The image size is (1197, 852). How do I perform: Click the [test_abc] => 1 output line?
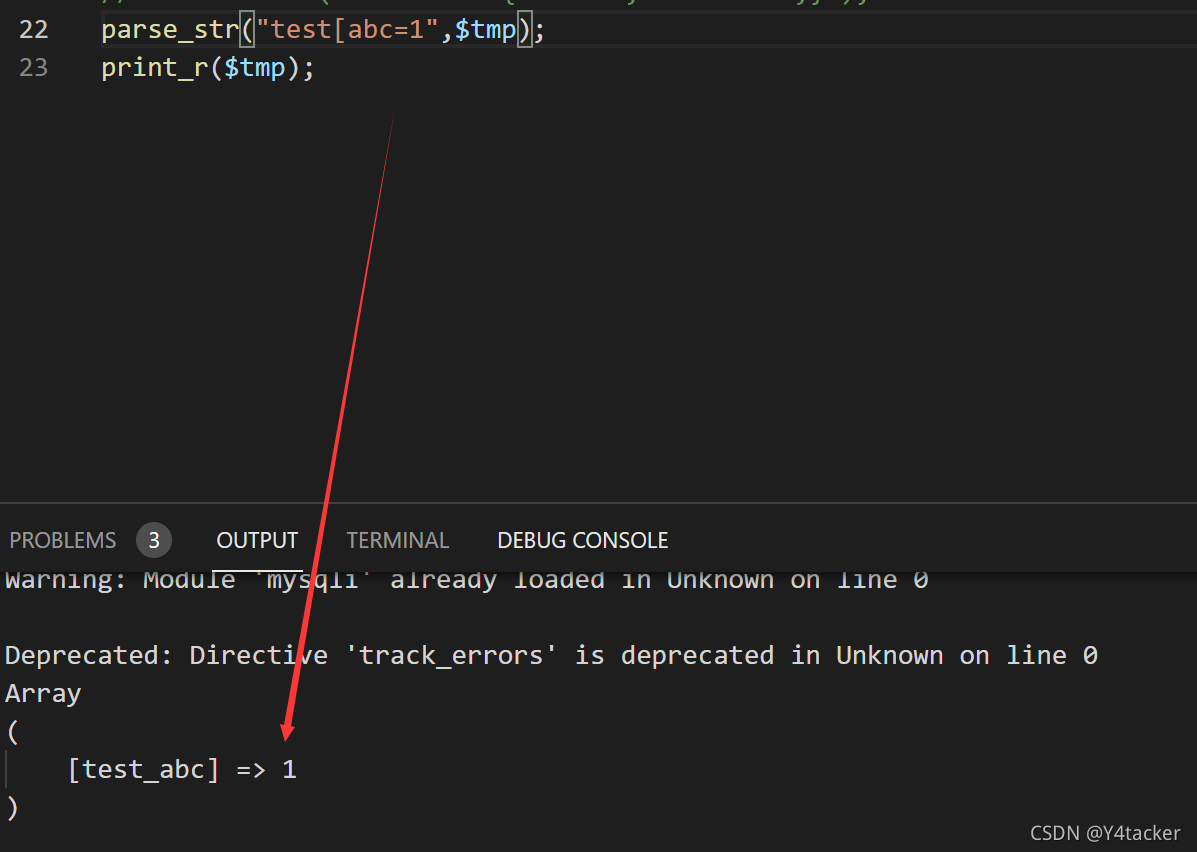click(182, 770)
